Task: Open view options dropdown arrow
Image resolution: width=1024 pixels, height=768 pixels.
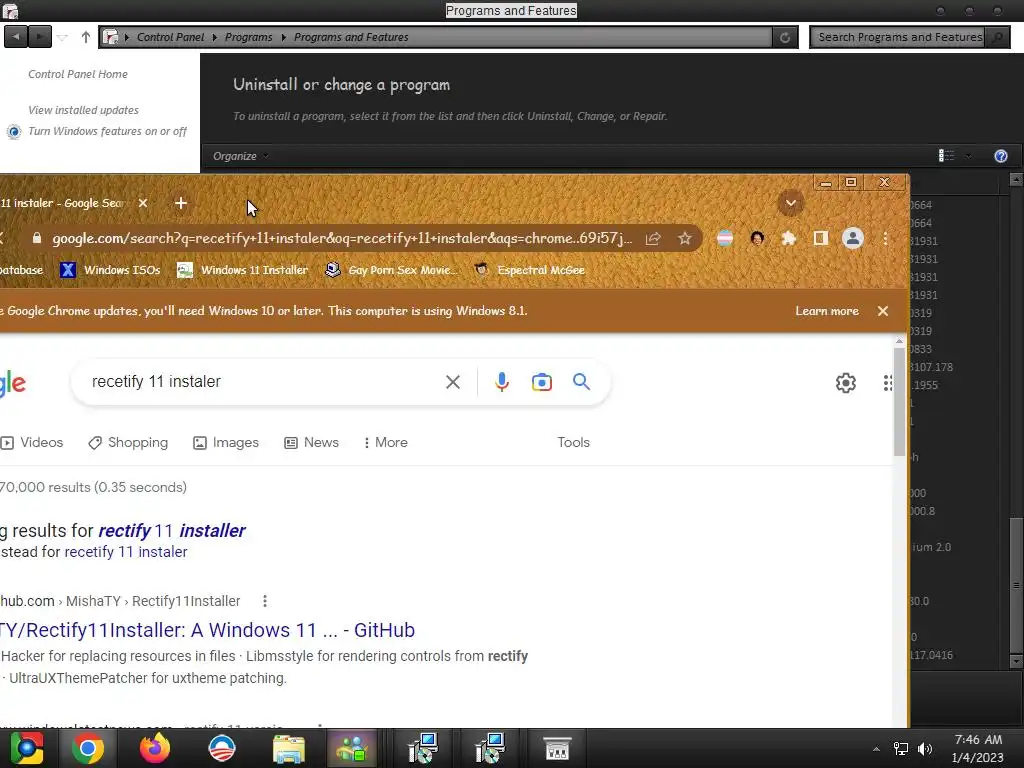Action: [968, 155]
